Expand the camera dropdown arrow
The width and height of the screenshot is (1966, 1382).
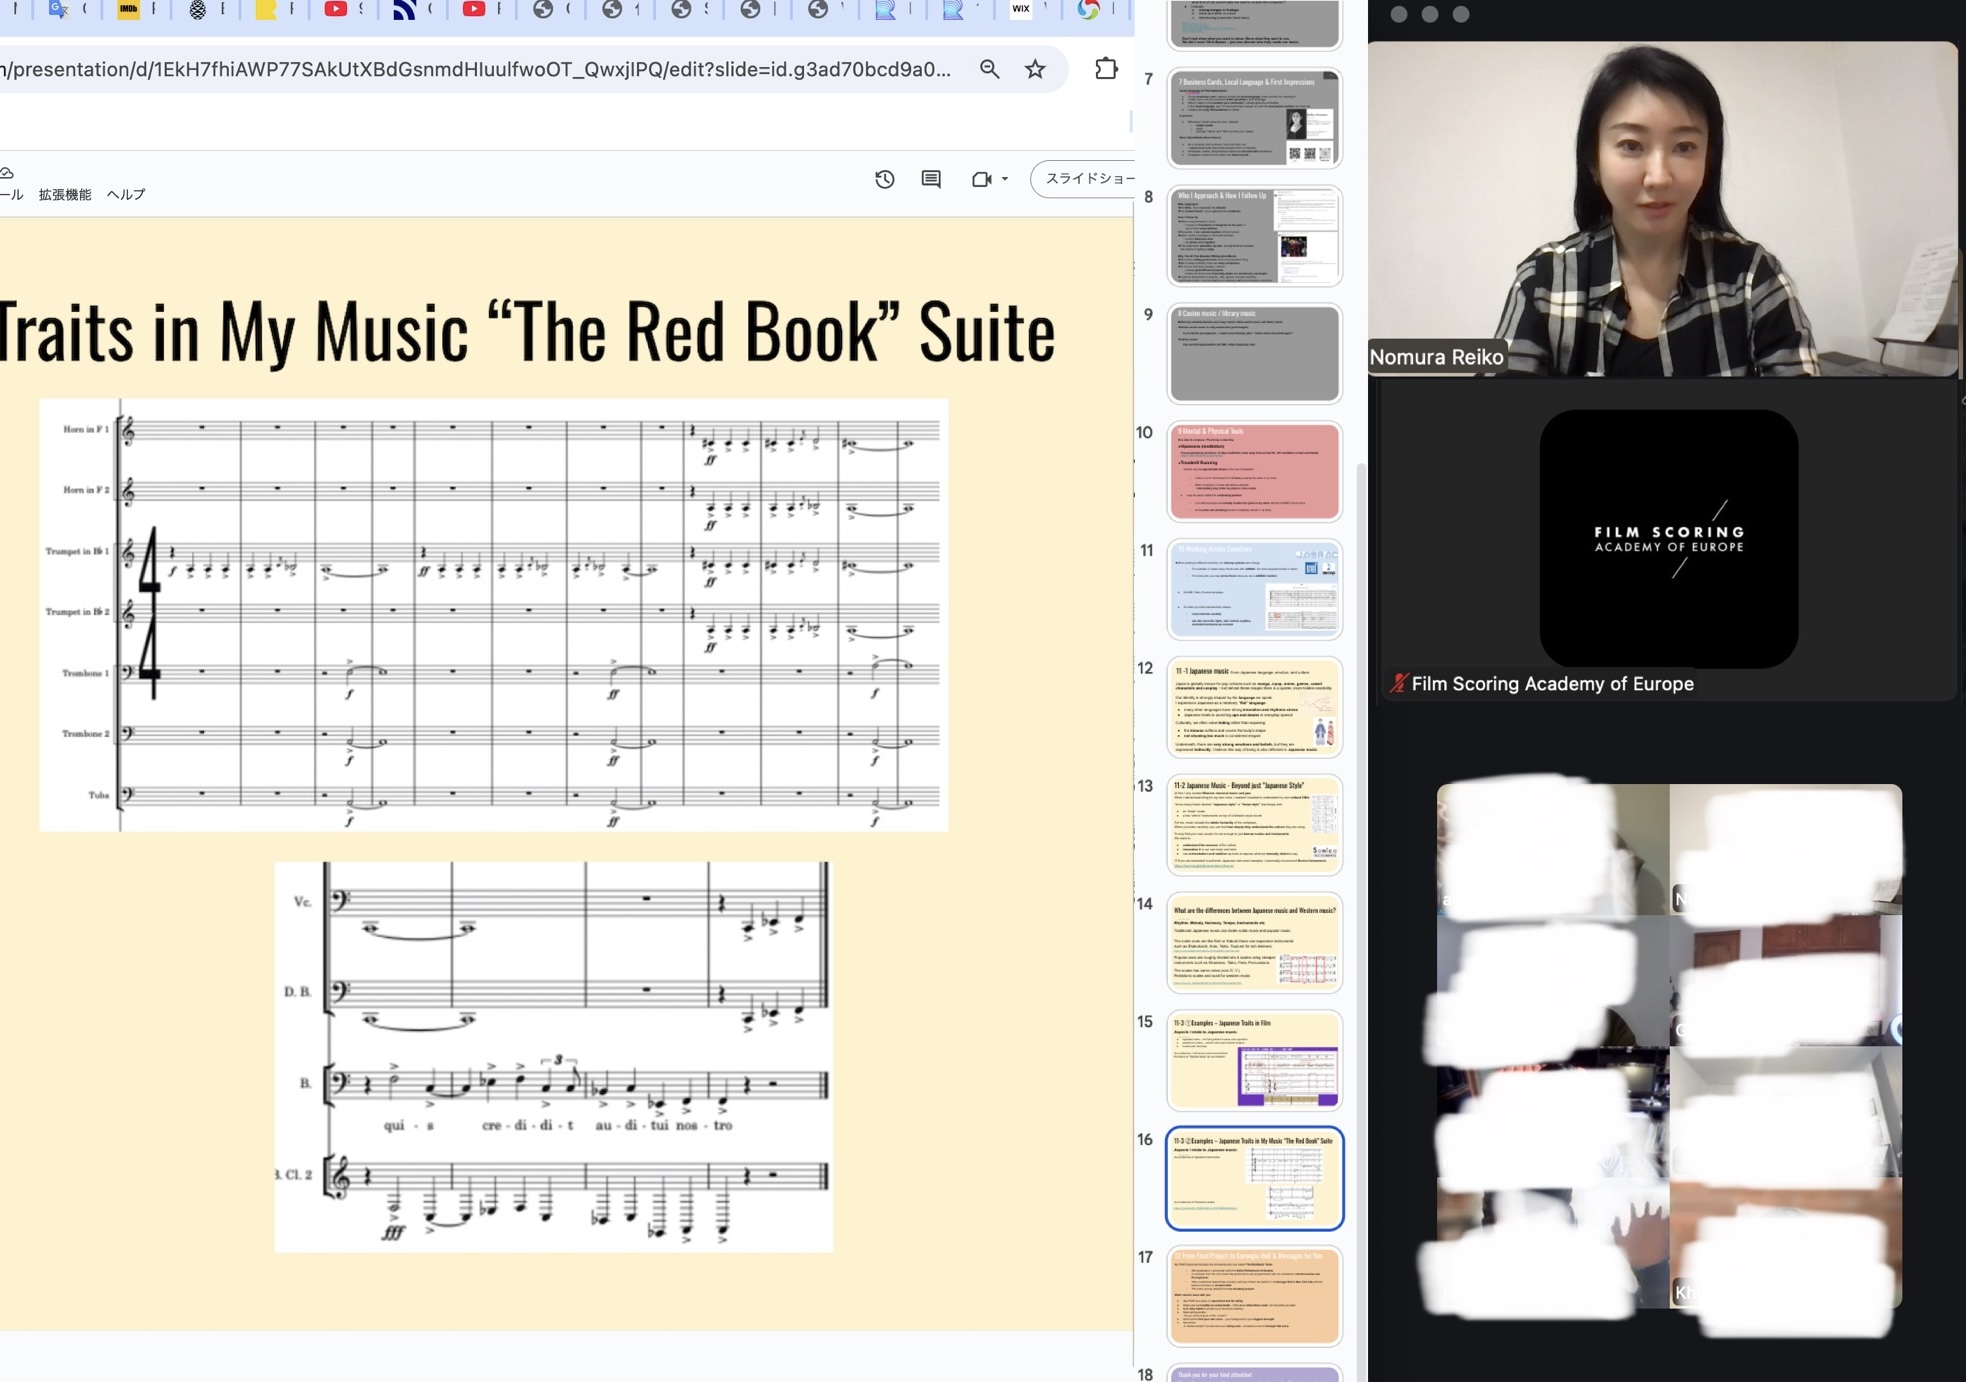click(x=1005, y=179)
